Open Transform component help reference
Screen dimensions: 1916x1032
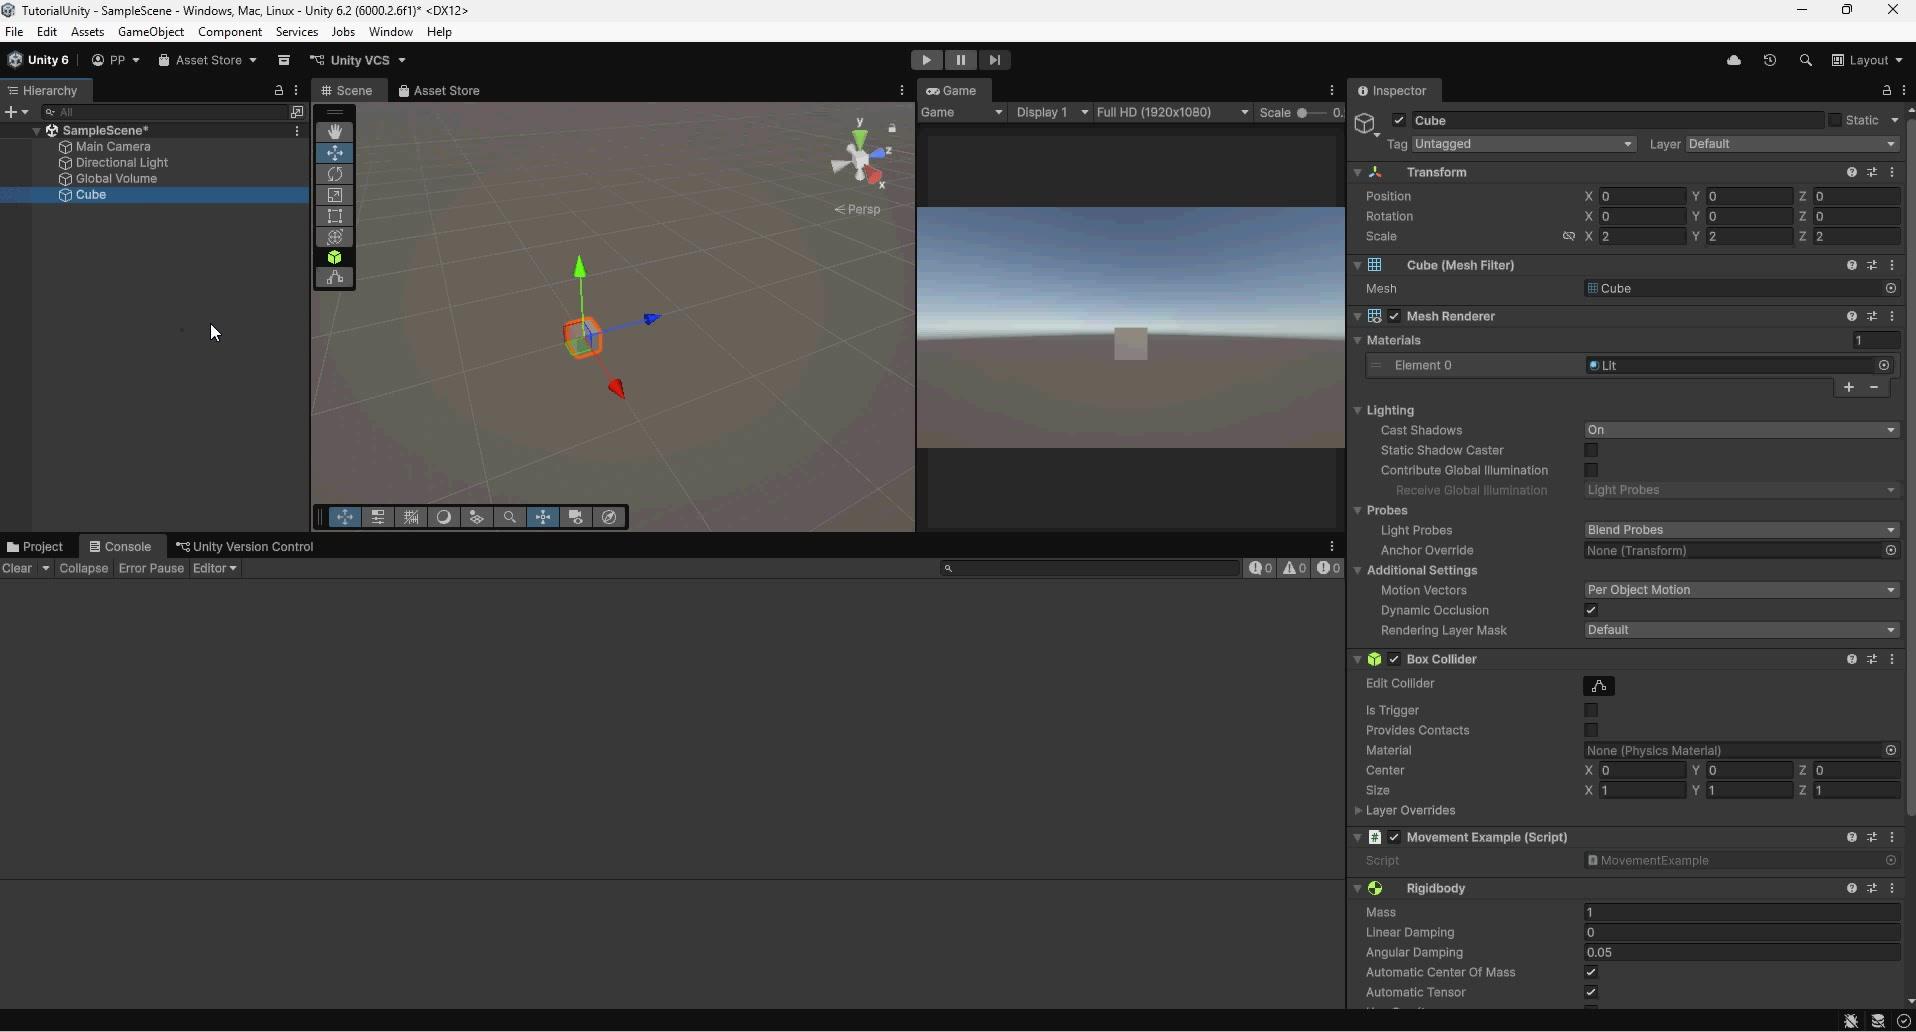pyautogui.click(x=1852, y=173)
